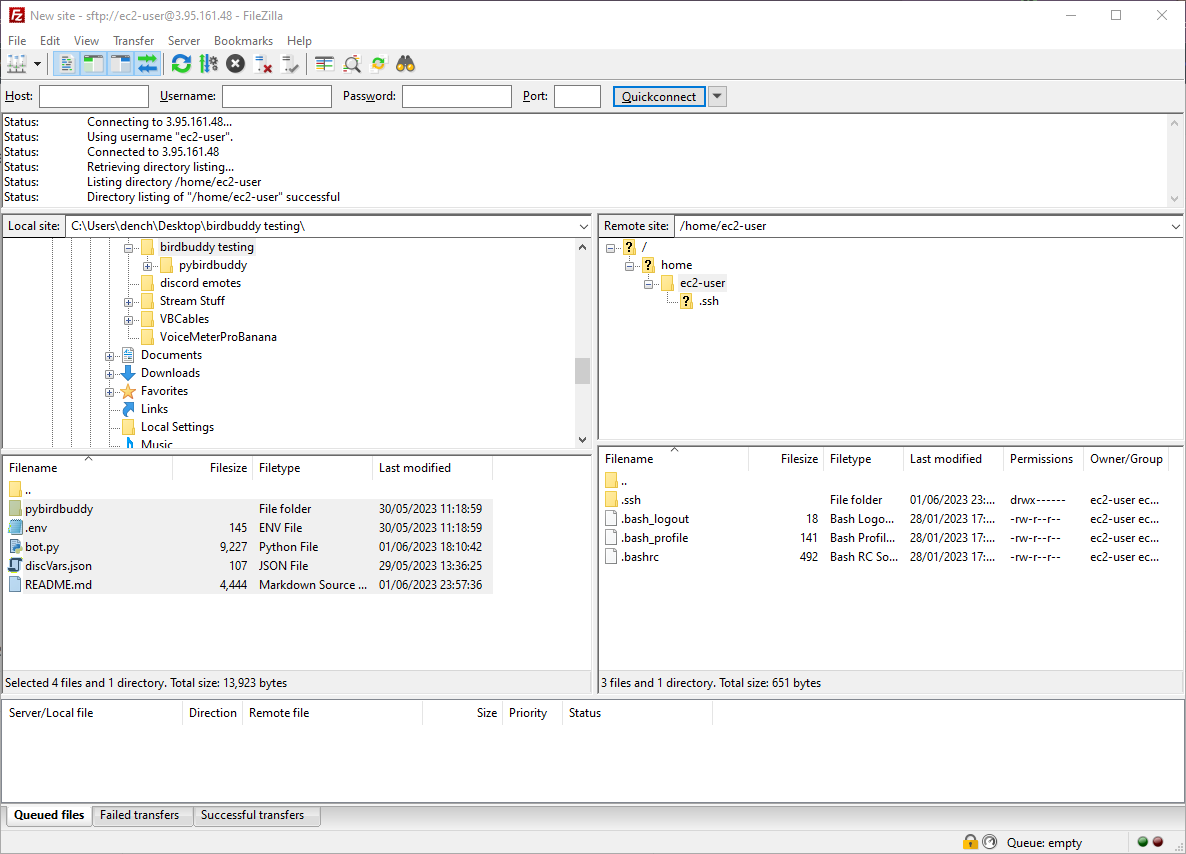Click the Port input field
The image size is (1186, 854).
click(x=577, y=97)
